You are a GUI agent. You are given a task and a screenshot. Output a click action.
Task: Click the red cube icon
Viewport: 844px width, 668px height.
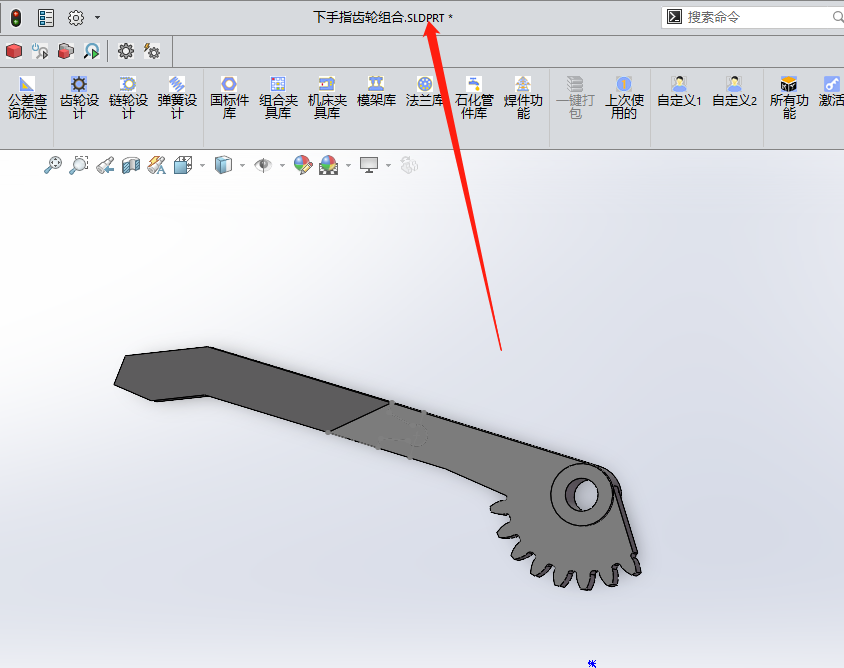(14, 51)
